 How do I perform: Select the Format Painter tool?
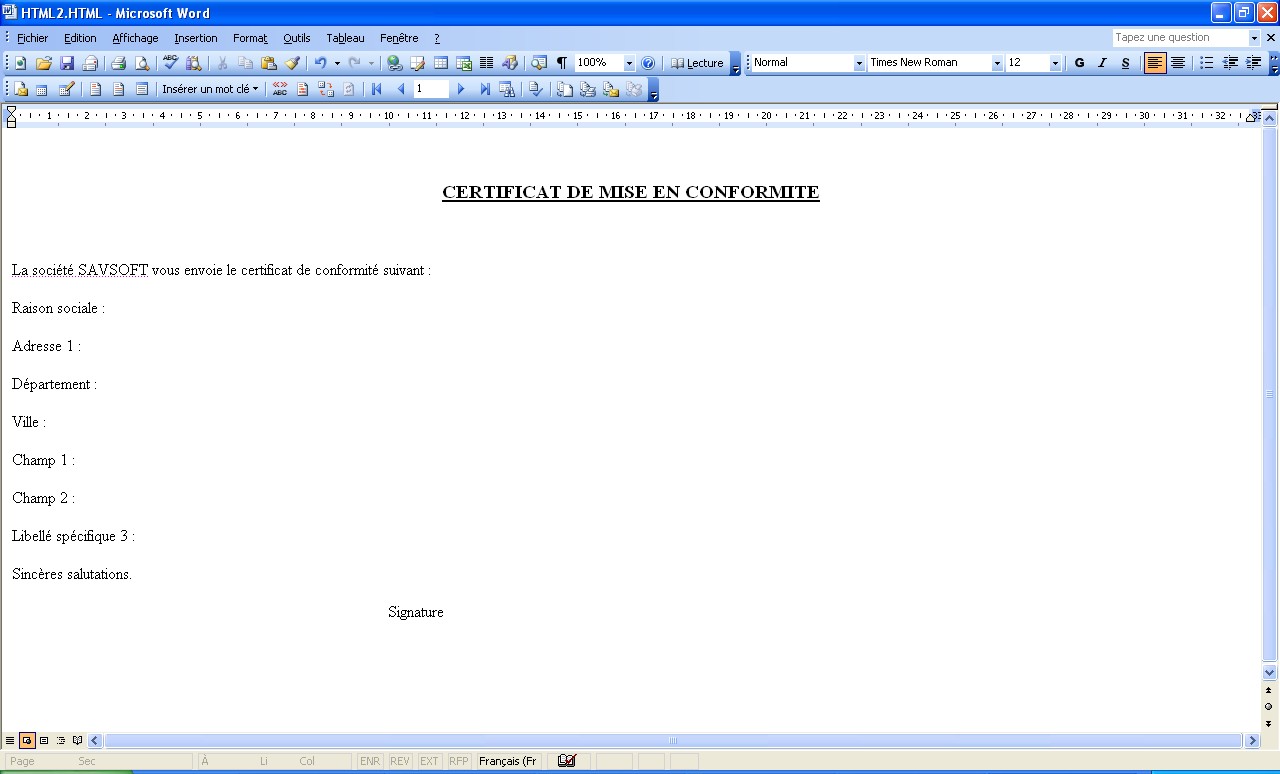[x=293, y=62]
